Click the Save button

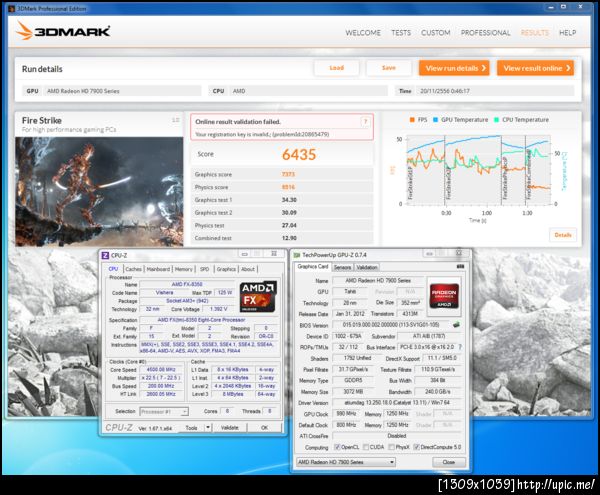pos(388,68)
